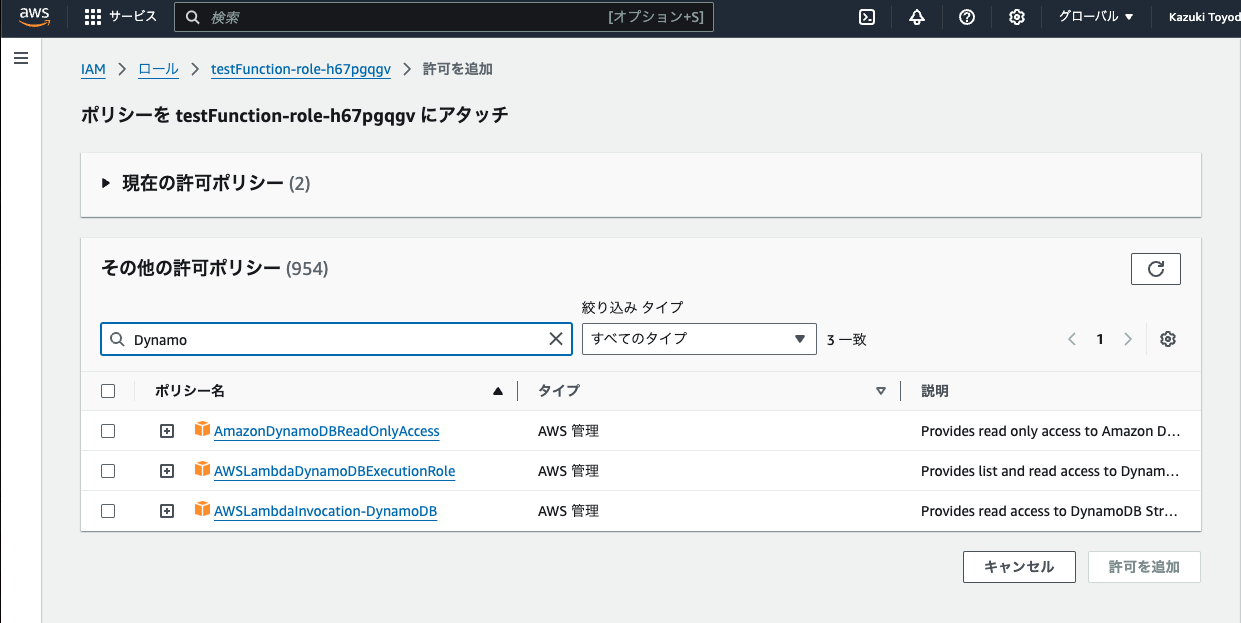The height and width of the screenshot is (623, 1241).
Task: Click the 許可を追加 button
Action: pyautogui.click(x=1144, y=567)
